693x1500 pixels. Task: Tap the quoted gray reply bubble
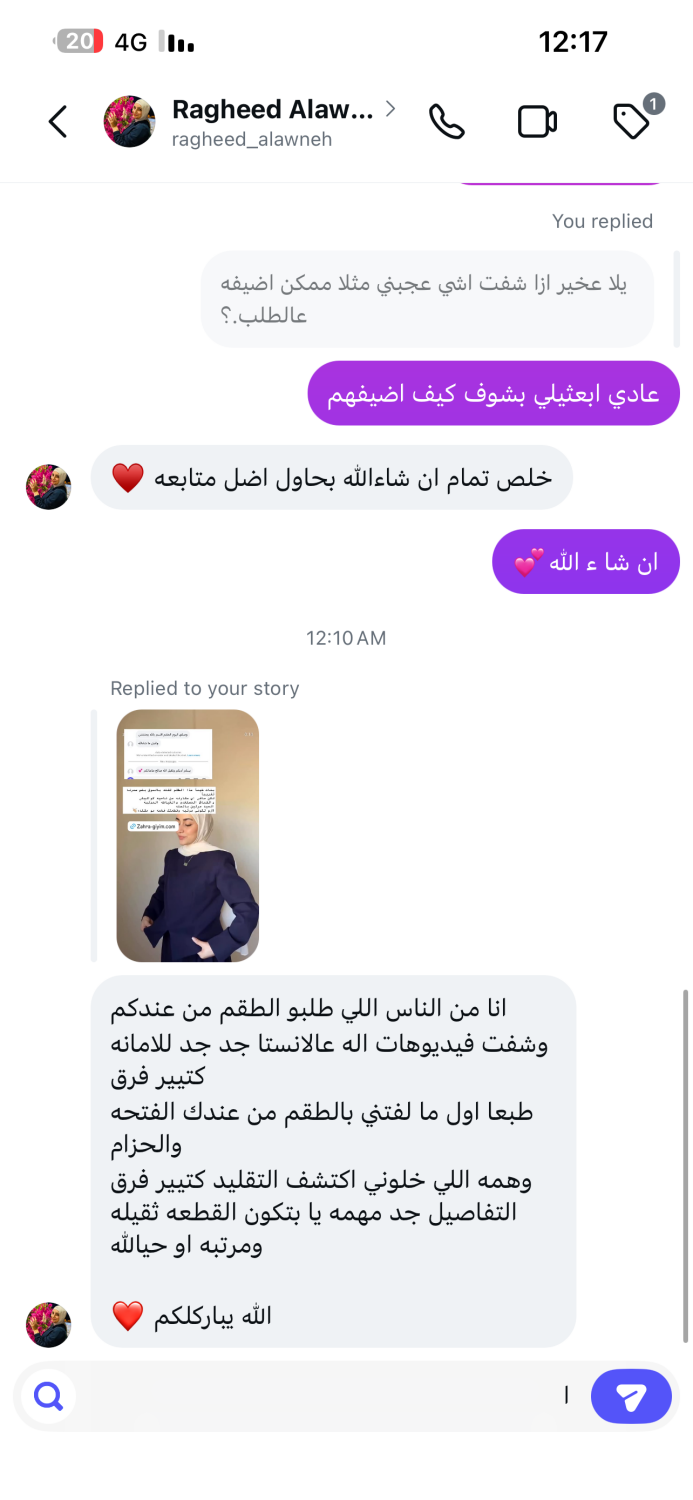click(x=427, y=299)
